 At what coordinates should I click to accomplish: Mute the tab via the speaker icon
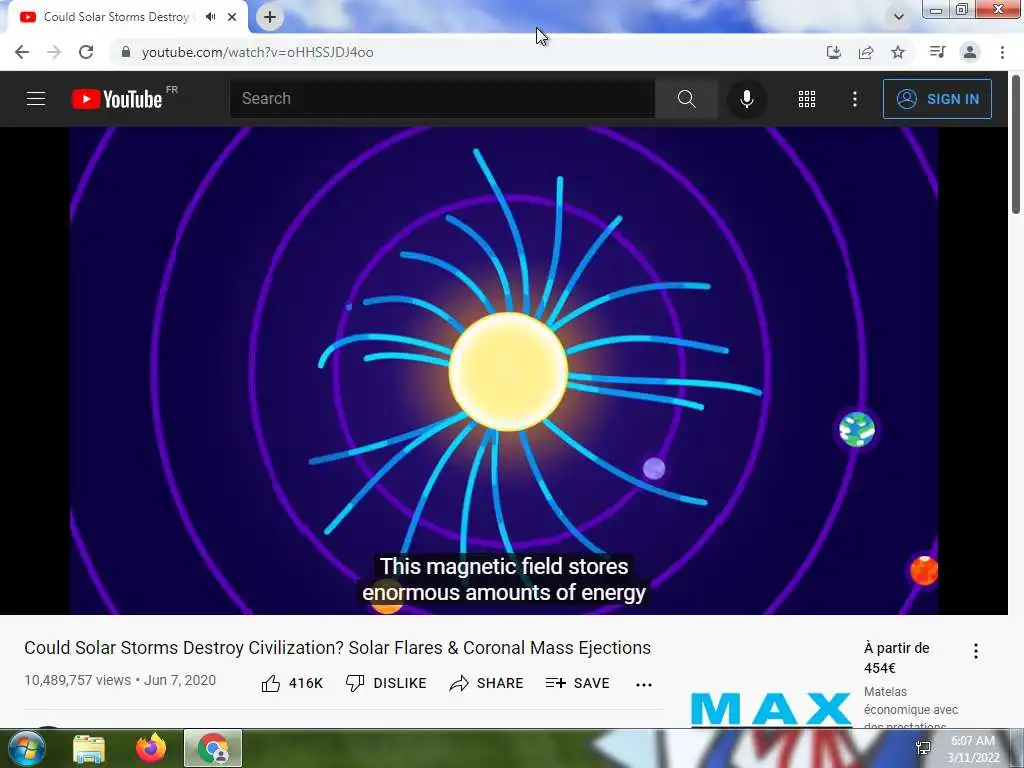[210, 17]
